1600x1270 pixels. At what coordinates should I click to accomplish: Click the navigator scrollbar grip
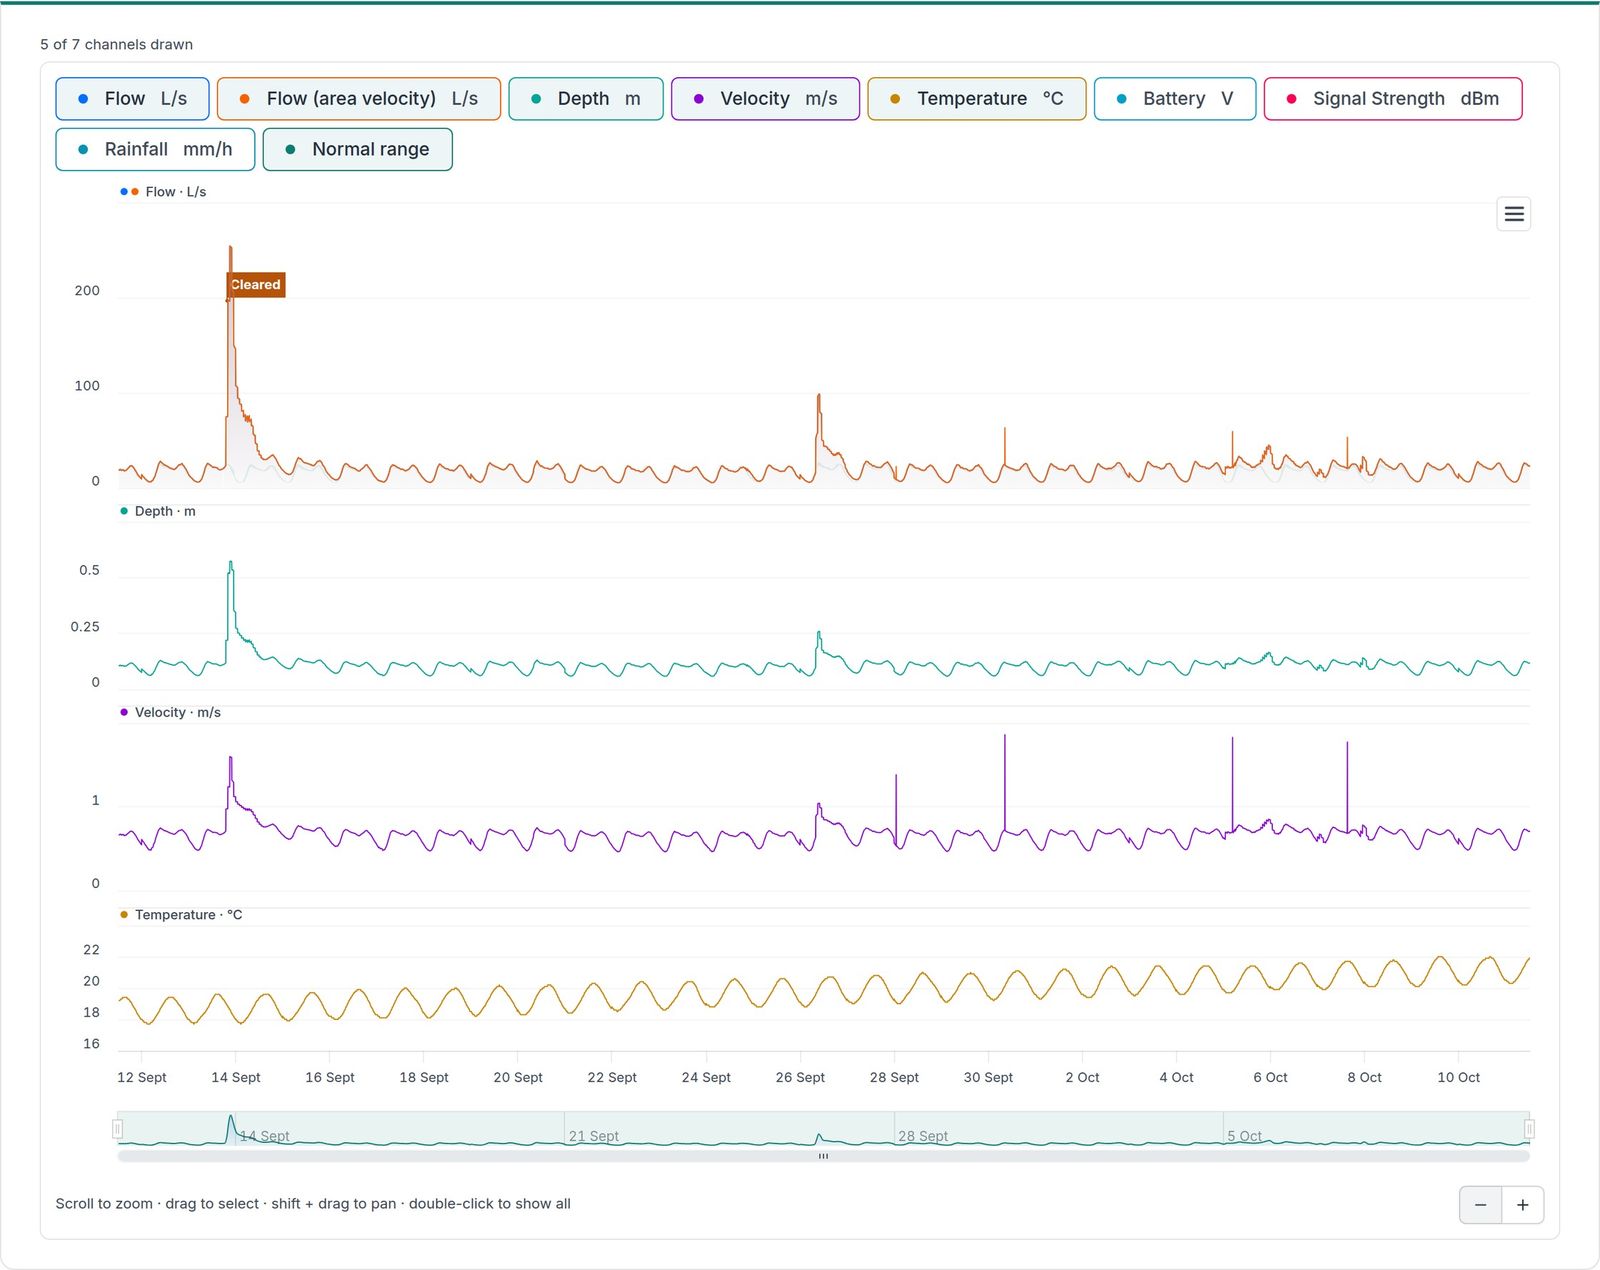(x=823, y=1156)
